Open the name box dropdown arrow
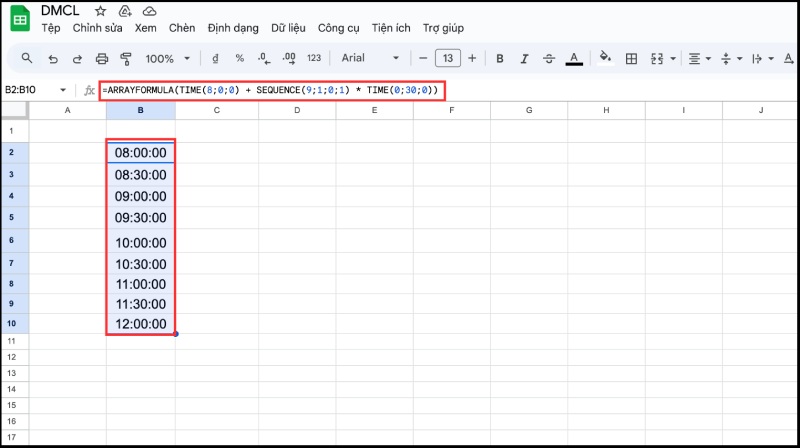Viewport: 800px width, 448px height. coord(63,90)
